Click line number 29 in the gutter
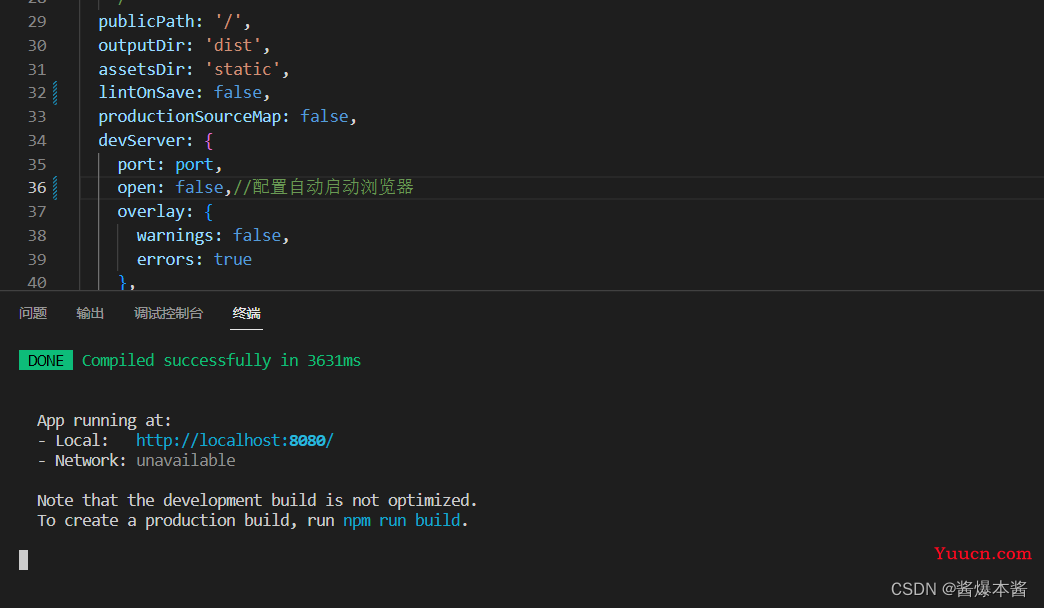Image resolution: width=1044 pixels, height=608 pixels. [37, 21]
